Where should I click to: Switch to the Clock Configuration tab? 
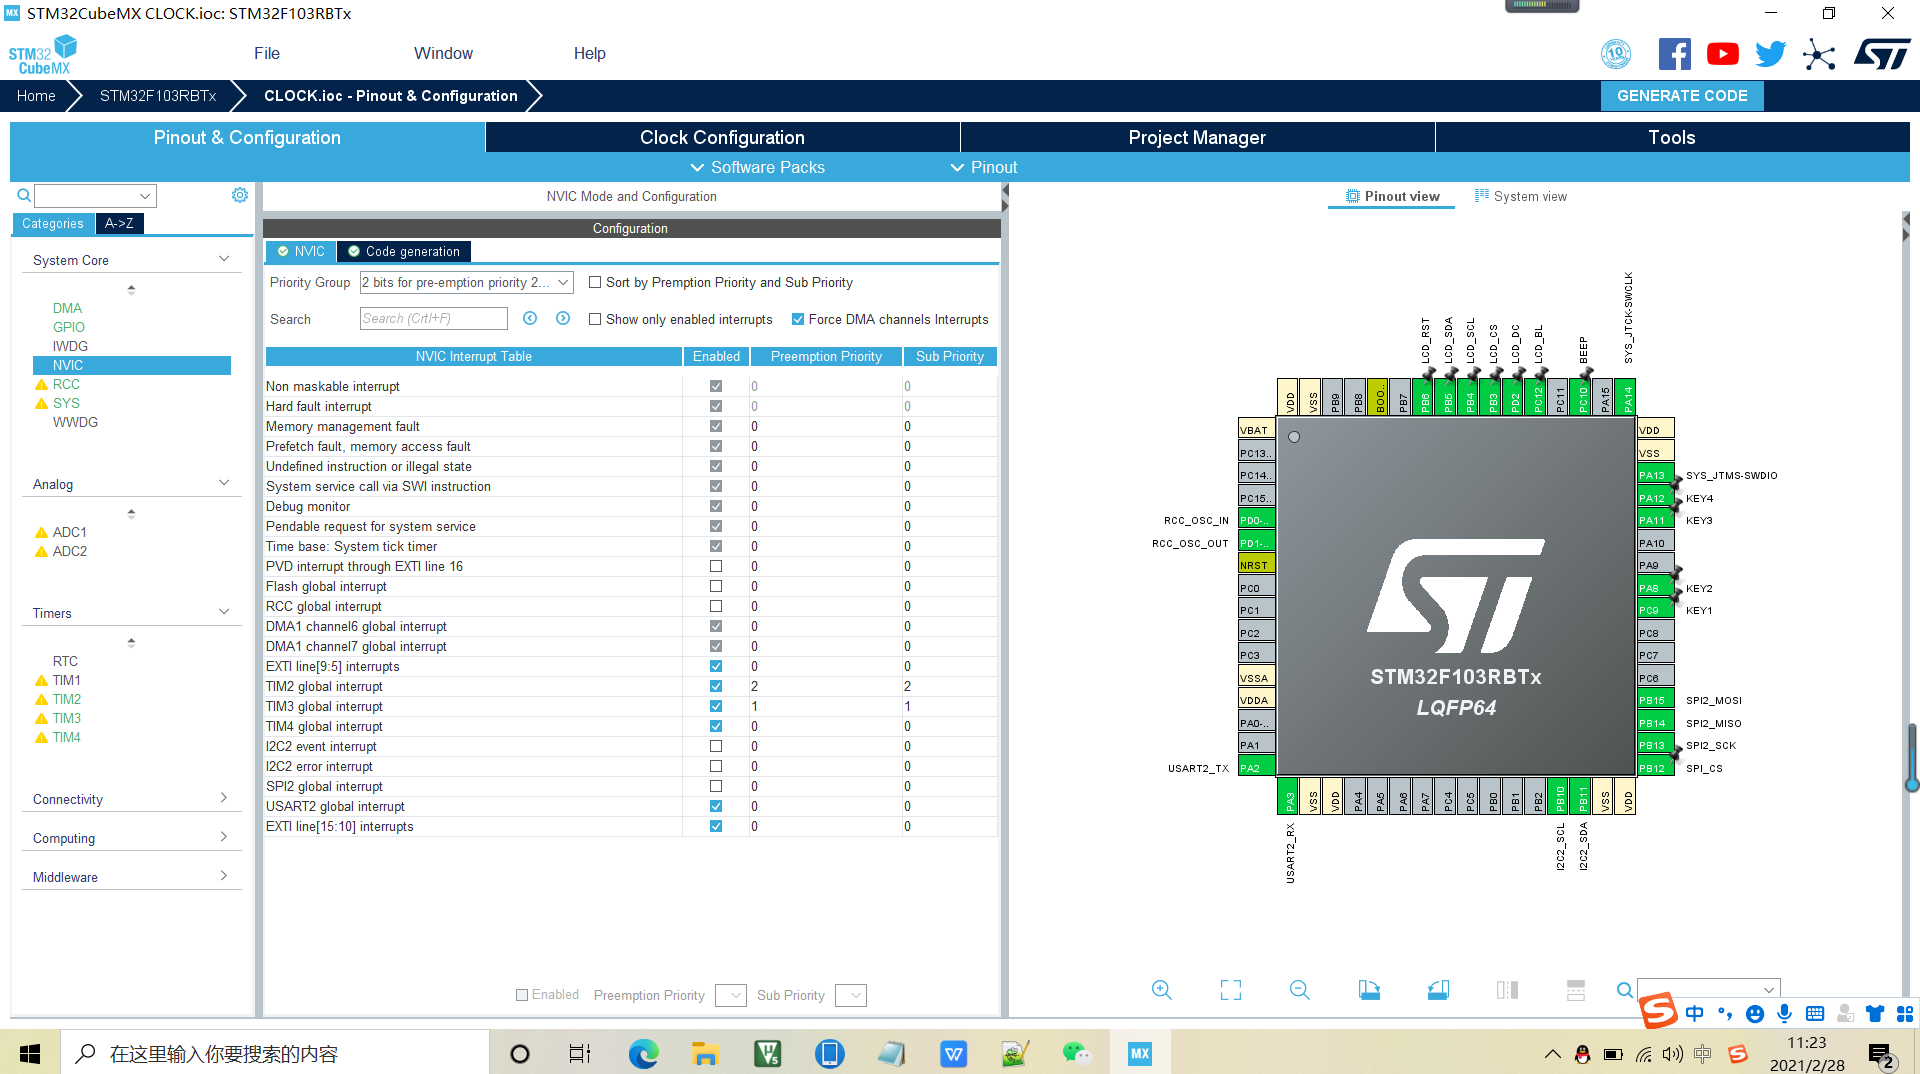click(x=722, y=137)
